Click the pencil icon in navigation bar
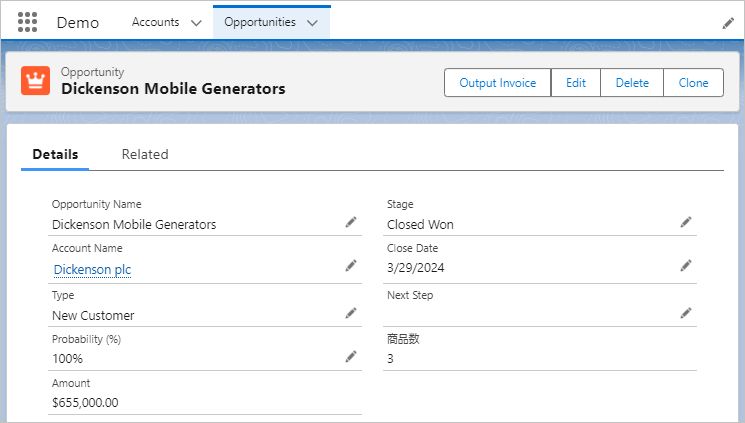Screen dimensions: 745x423 tap(728, 22)
